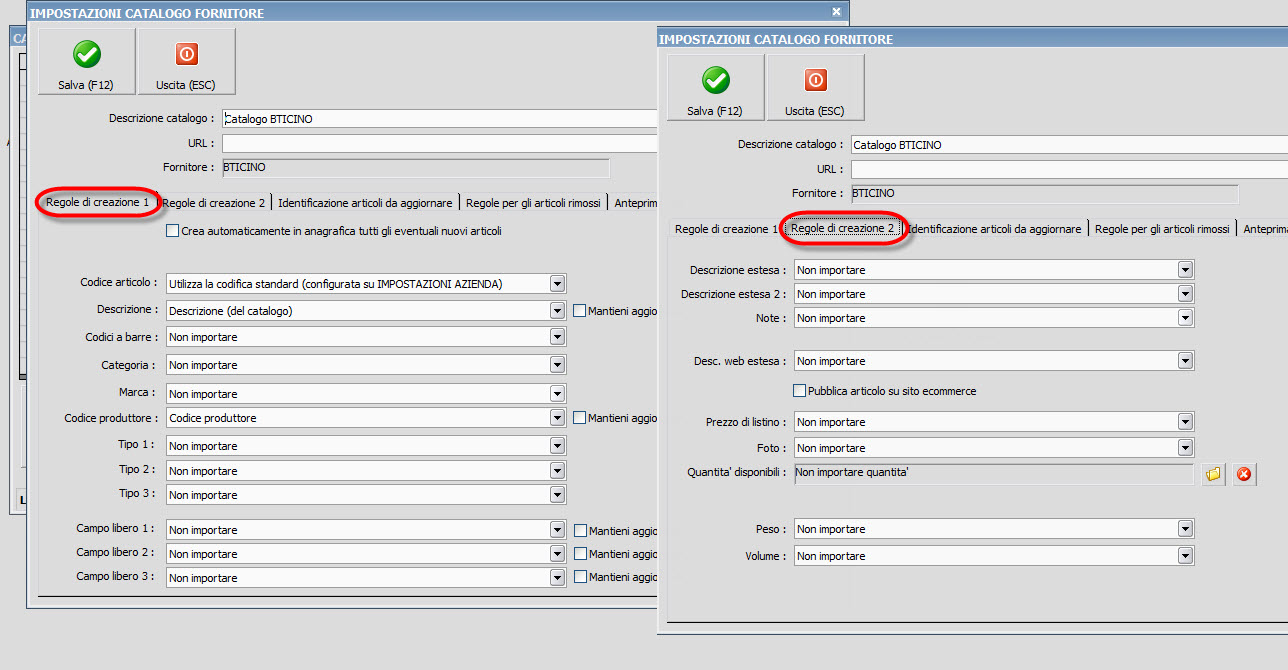Open Identificazione articoli da aggiornare tab, left window
The image size is (1288, 670).
(x=366, y=203)
